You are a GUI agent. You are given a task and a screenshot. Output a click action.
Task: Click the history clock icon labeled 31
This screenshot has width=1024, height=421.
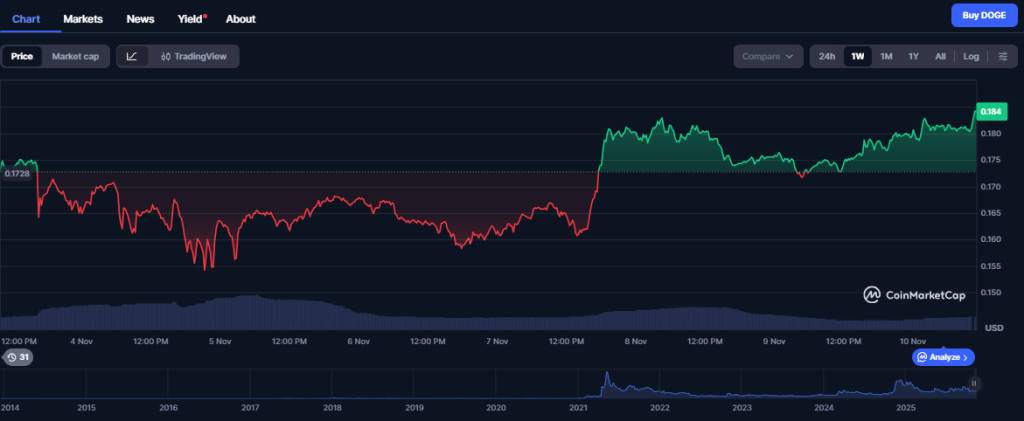pyautogui.click(x=19, y=357)
